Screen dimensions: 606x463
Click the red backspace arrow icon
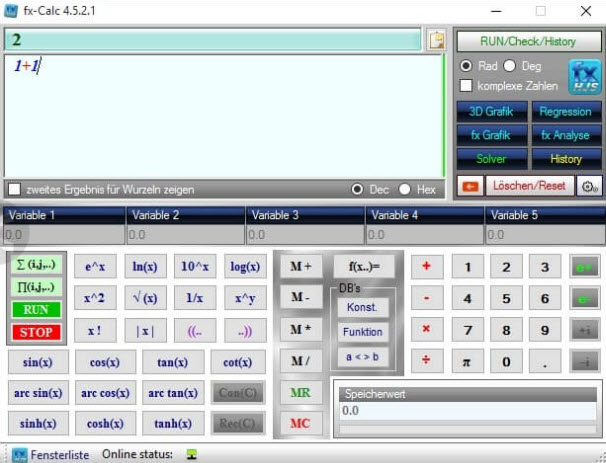[470, 186]
